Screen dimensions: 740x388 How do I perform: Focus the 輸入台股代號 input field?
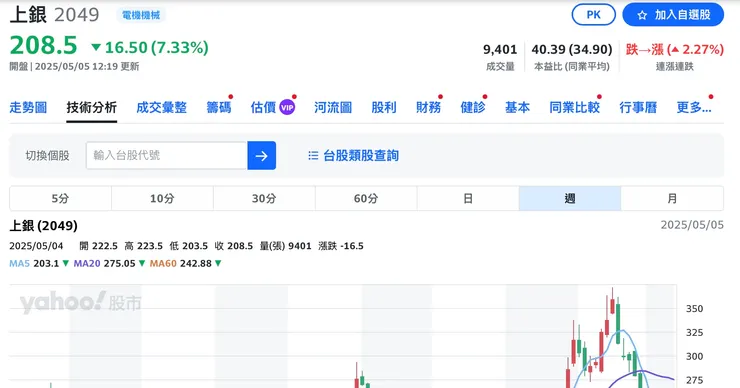[x=167, y=155]
